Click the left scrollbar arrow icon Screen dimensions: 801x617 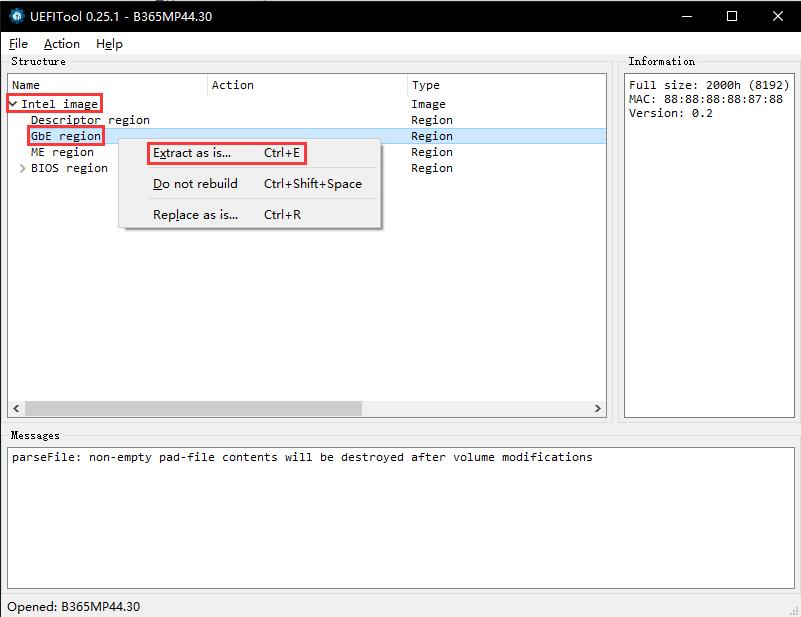[16, 408]
